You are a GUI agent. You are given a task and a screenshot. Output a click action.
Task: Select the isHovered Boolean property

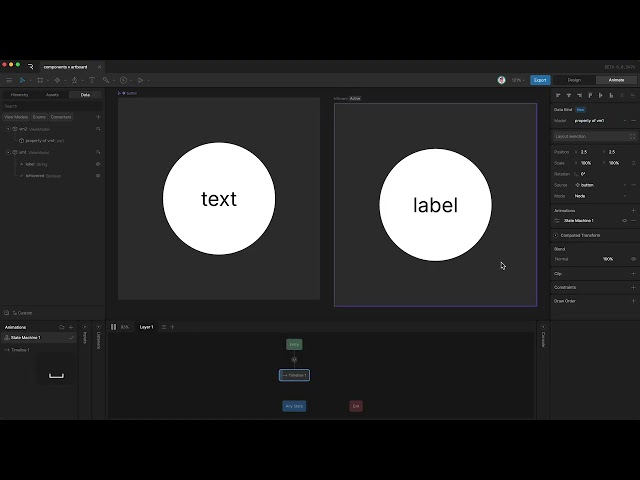pyautogui.click(x=40, y=176)
